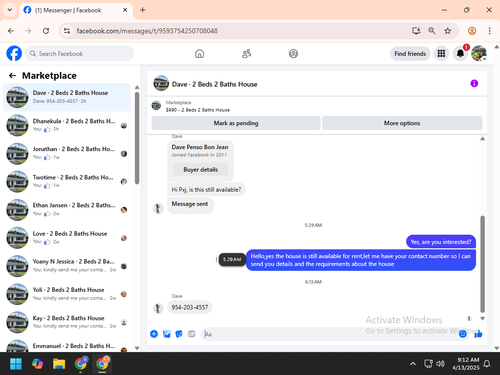Click $990 - 2 Beds 2 Baths House listing

tap(198, 110)
